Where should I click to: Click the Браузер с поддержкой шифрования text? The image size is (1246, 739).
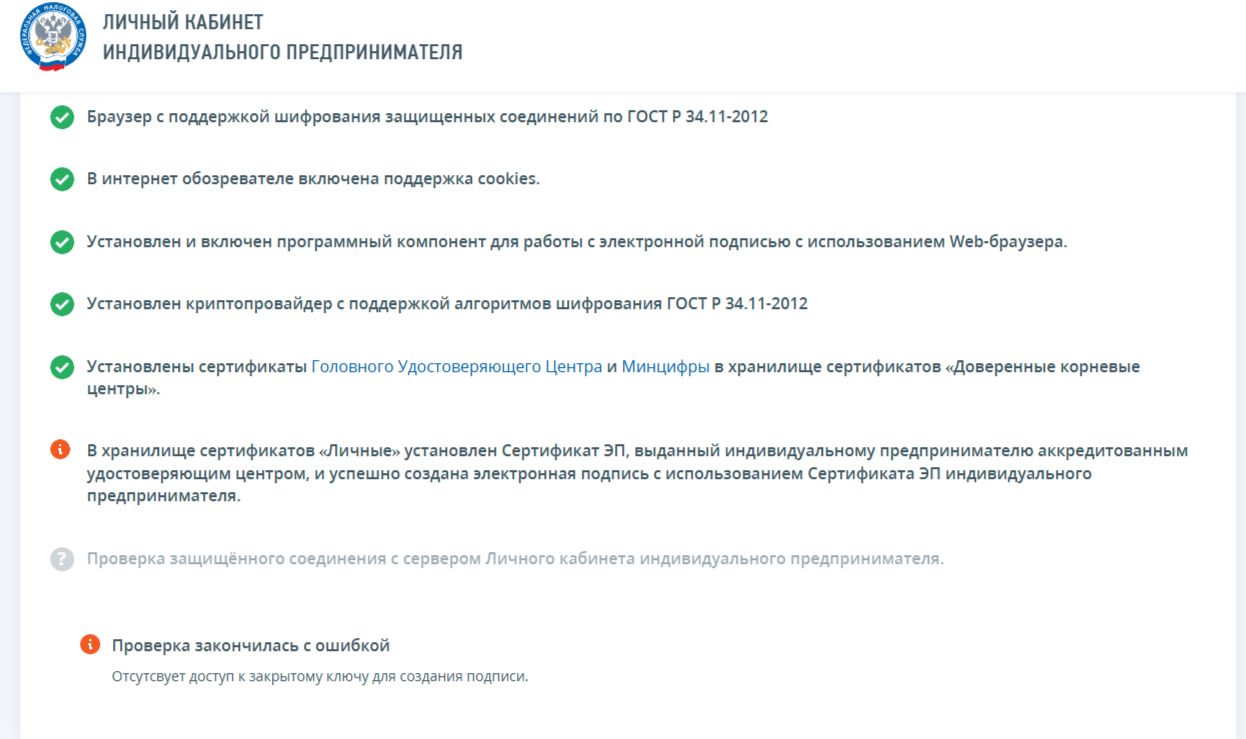tap(427, 116)
